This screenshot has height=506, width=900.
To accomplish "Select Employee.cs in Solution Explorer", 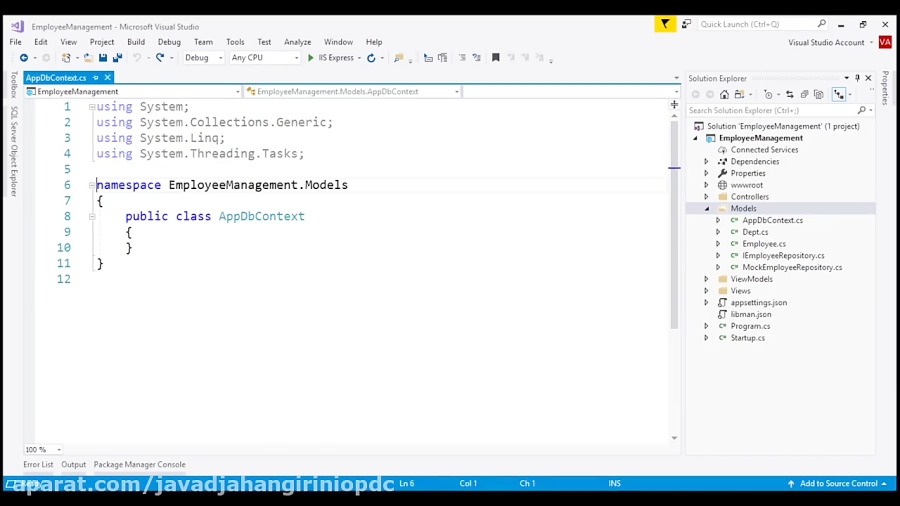I will pos(764,244).
